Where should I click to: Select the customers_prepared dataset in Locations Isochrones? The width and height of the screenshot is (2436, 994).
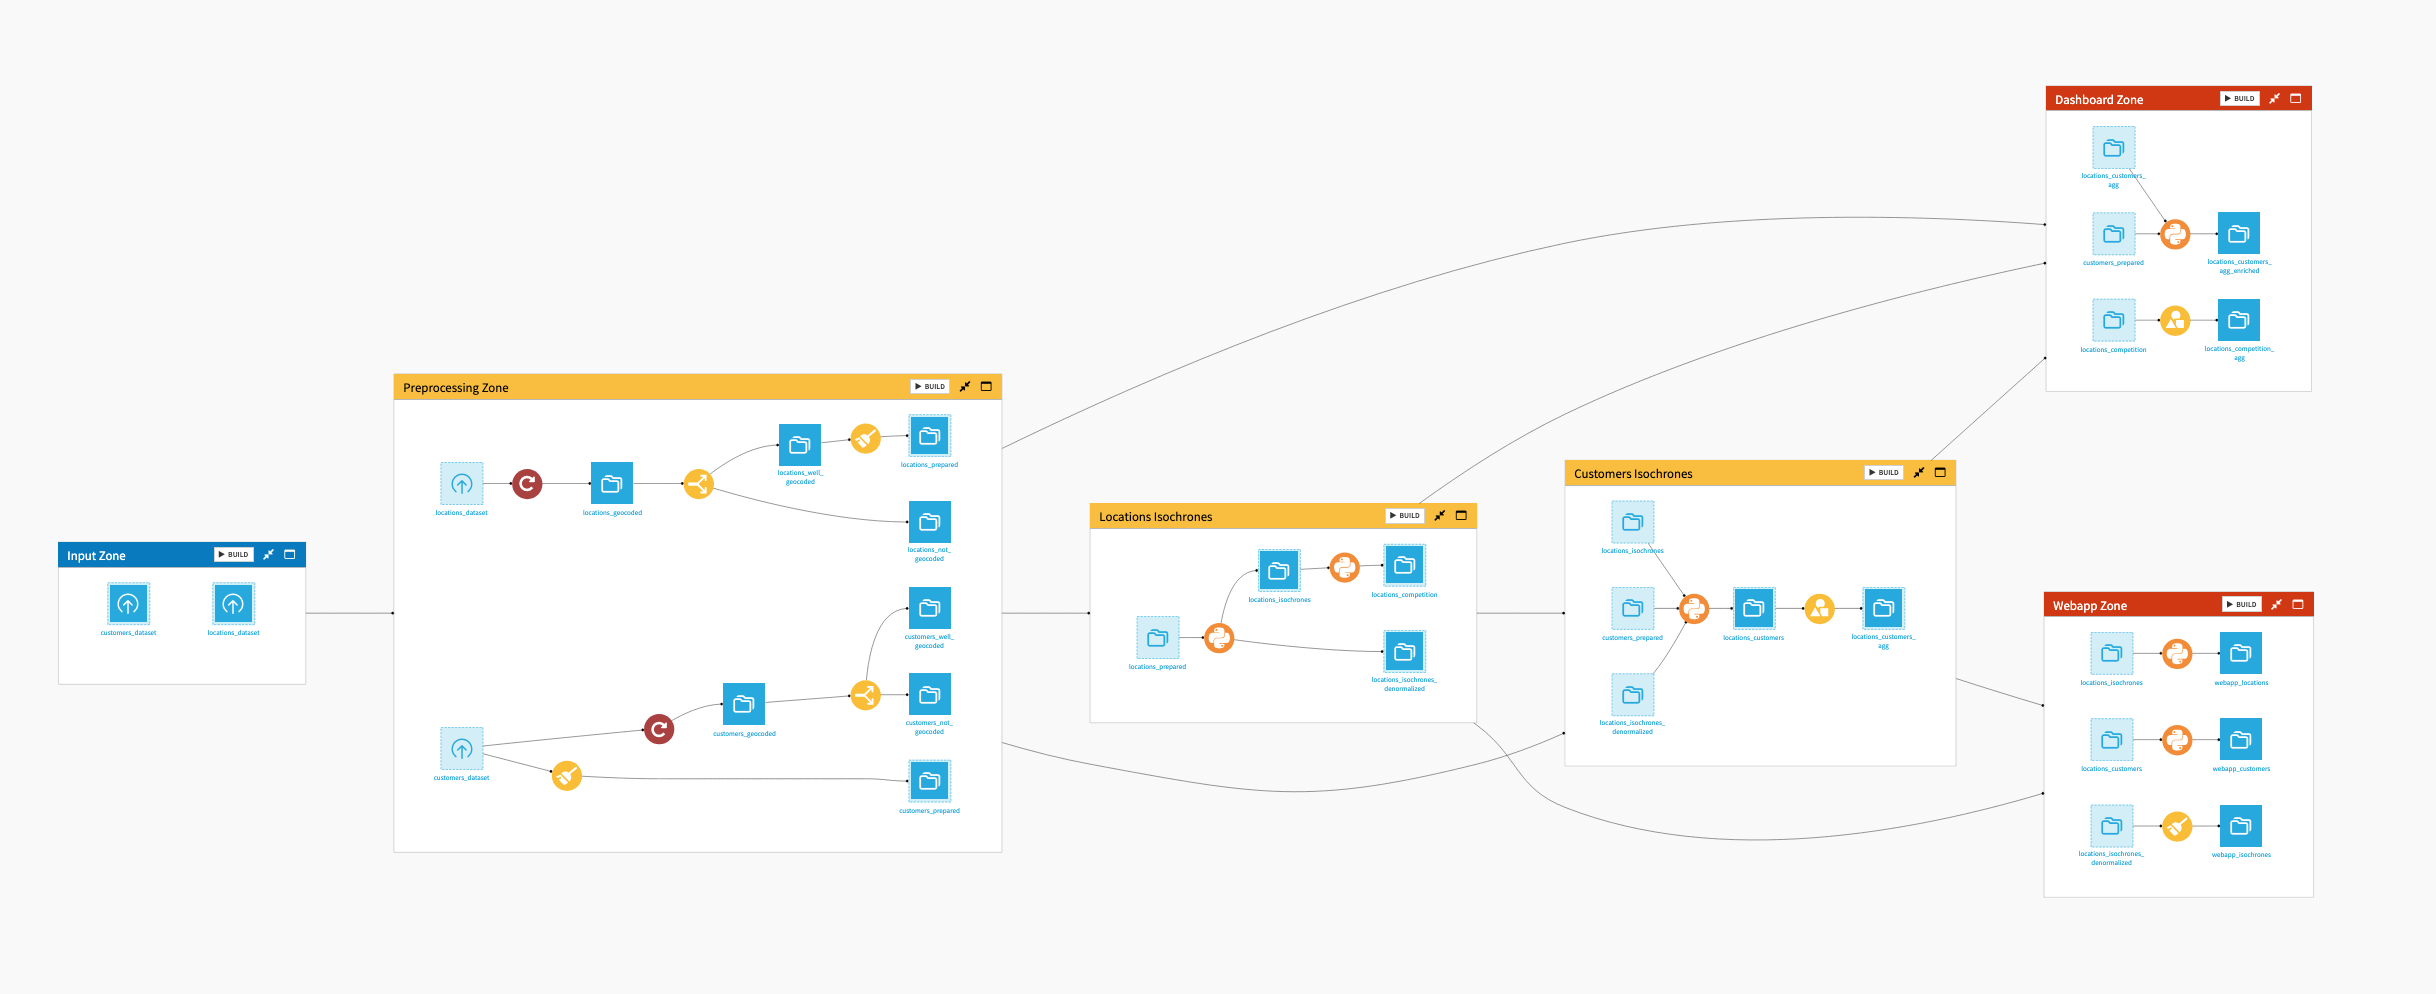[1632, 608]
